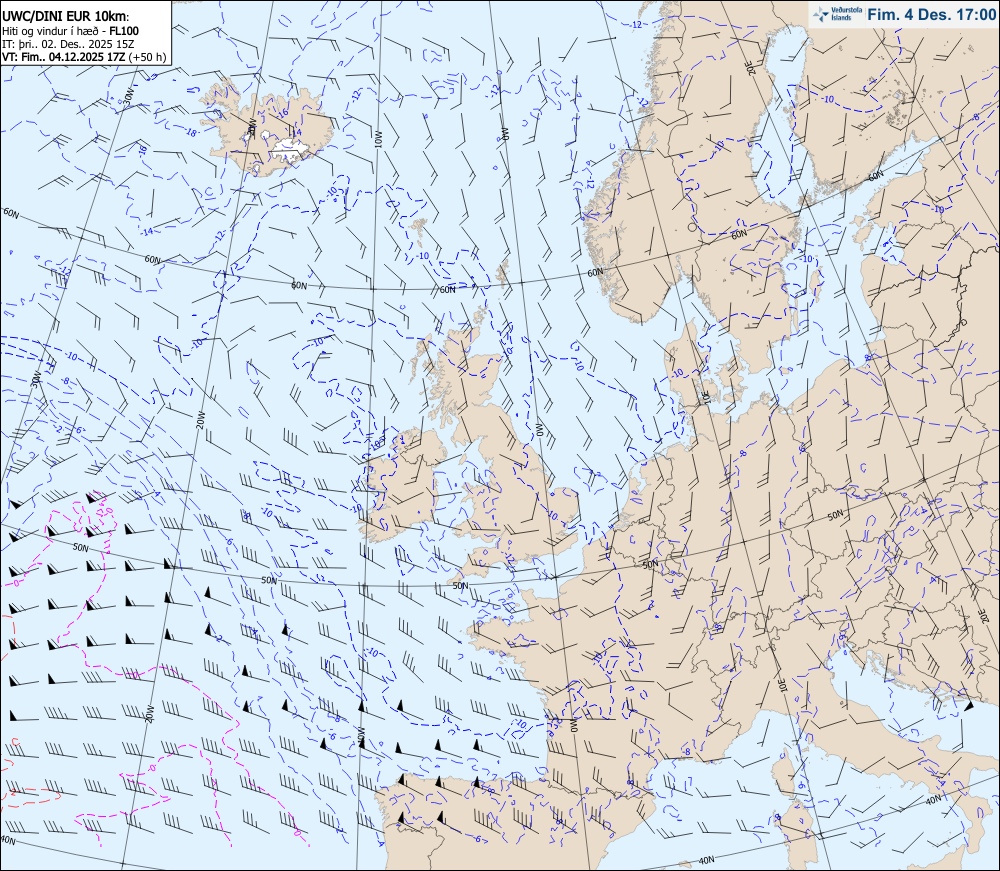Click the 'Fim. 4 Des. 17:00' date label
The image size is (1000, 871).
pyautogui.click(x=931, y=14)
